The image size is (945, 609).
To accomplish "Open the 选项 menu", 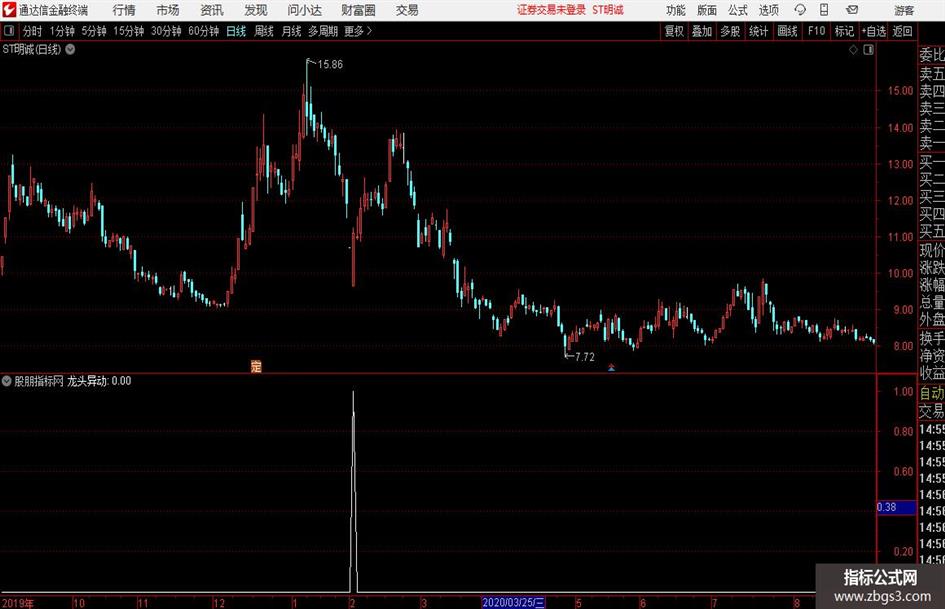I will [768, 10].
